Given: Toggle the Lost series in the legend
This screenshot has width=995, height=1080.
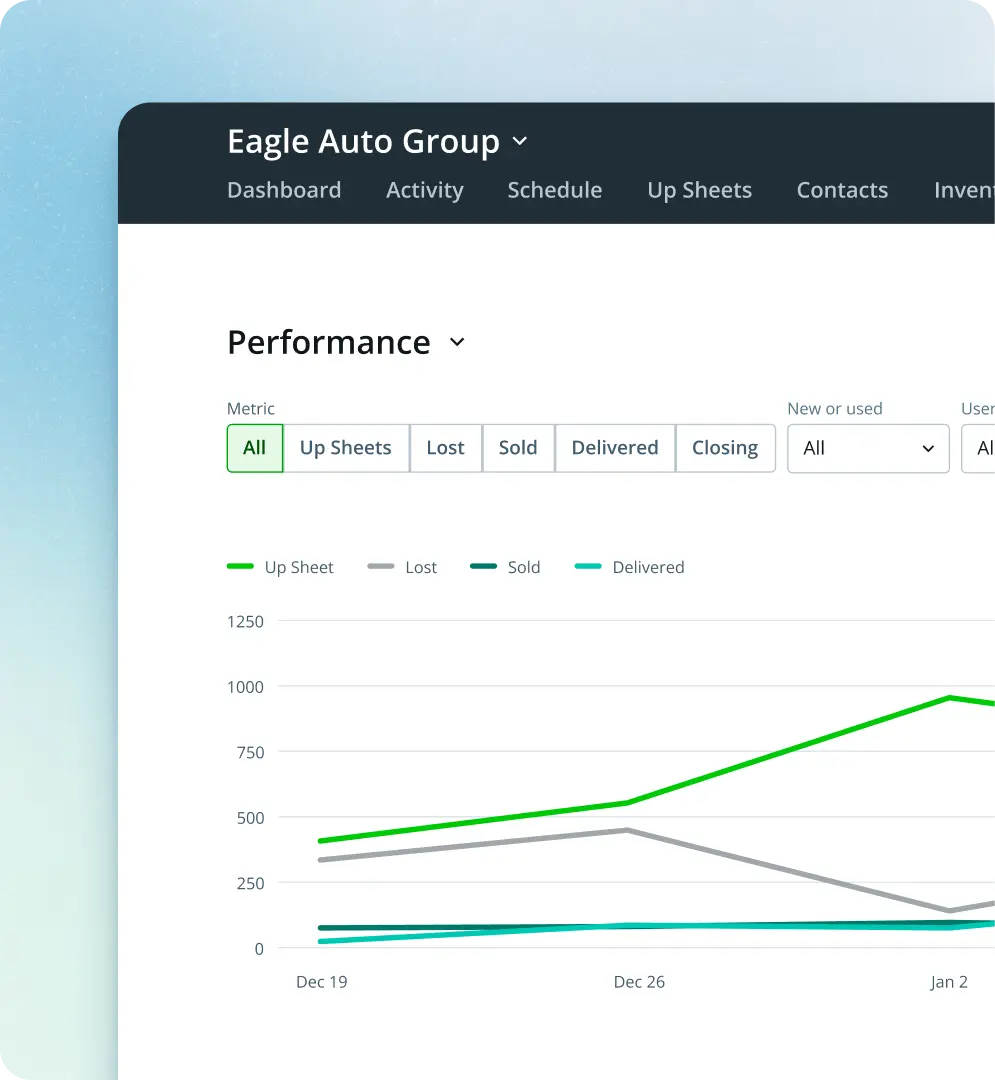Looking at the screenshot, I should 380,567.
